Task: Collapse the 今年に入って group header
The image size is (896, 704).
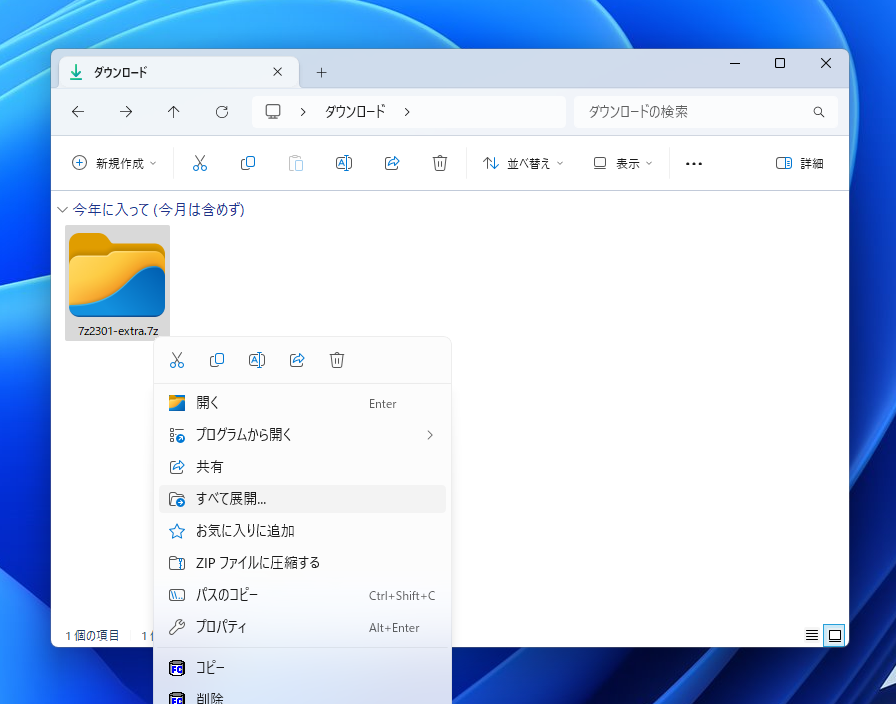Action: click(62, 210)
